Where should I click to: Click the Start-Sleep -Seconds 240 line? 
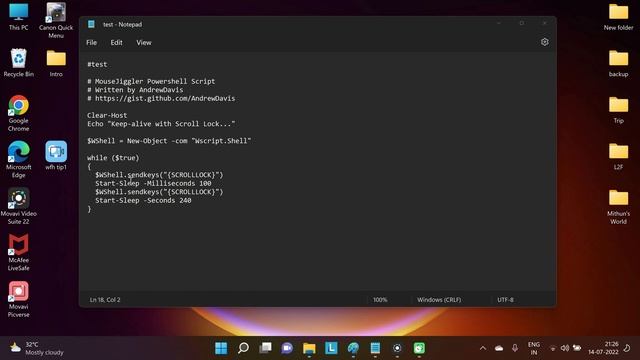coord(143,200)
